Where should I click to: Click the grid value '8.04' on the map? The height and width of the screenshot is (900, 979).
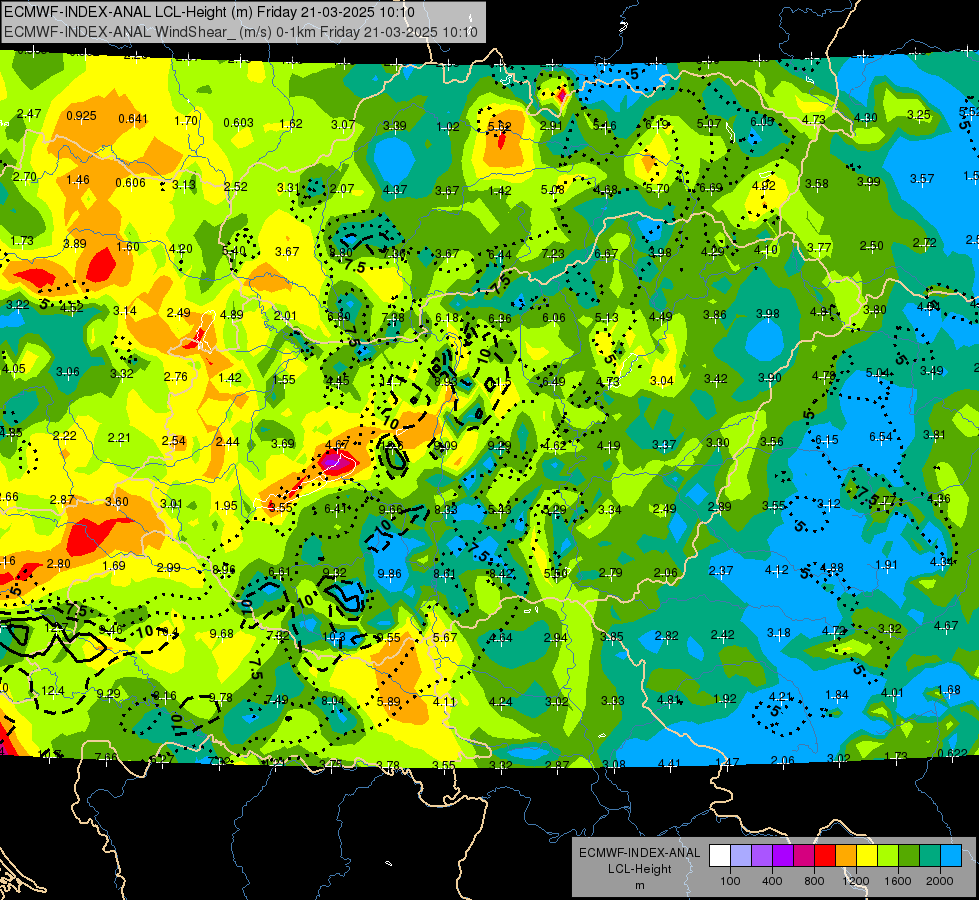click(x=333, y=701)
